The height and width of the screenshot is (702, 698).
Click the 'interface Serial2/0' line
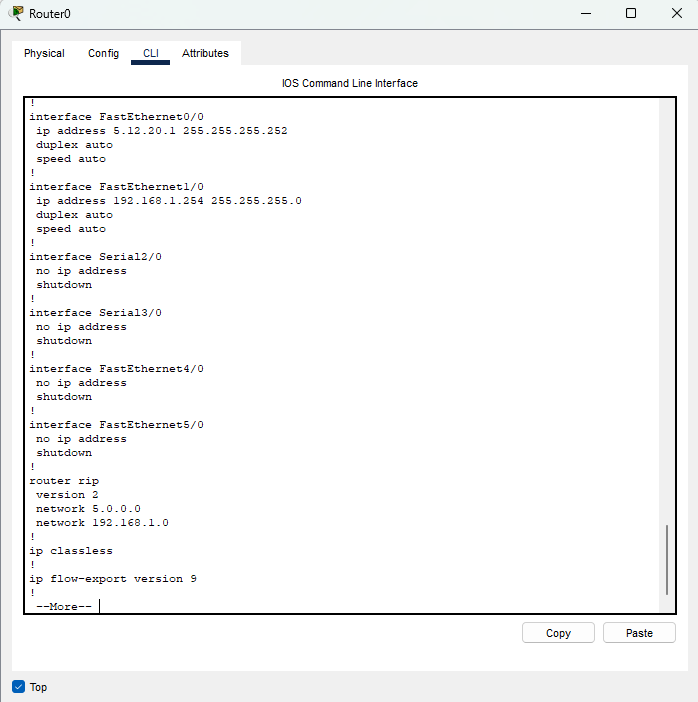(95, 257)
